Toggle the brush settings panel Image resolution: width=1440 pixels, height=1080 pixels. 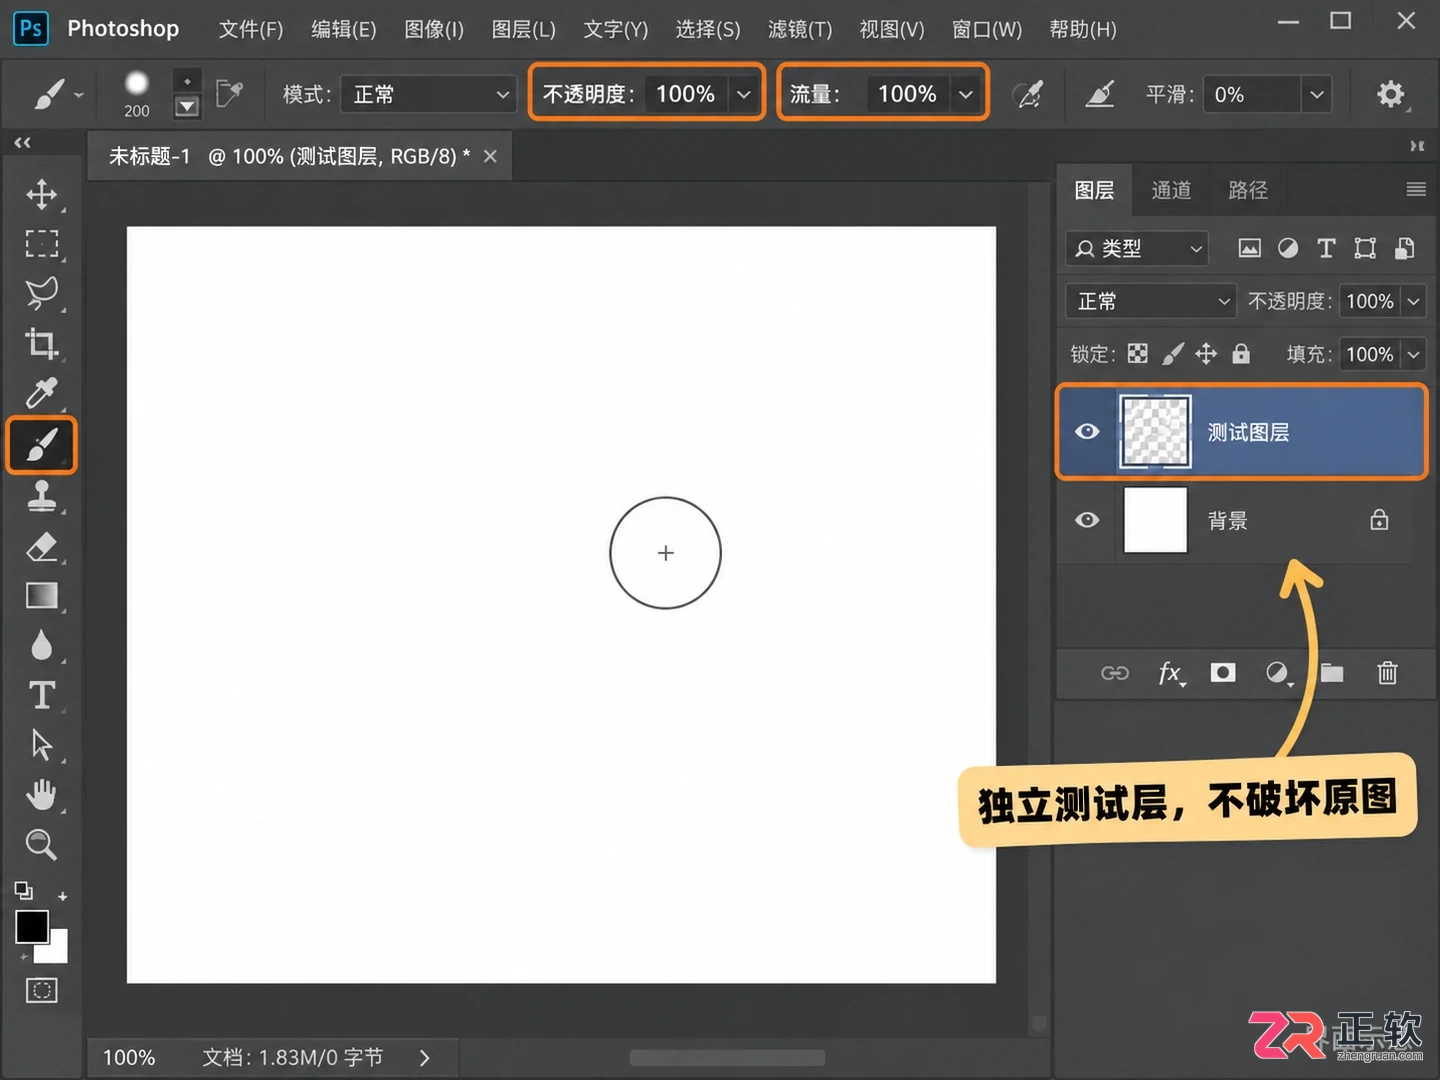(x=229, y=94)
